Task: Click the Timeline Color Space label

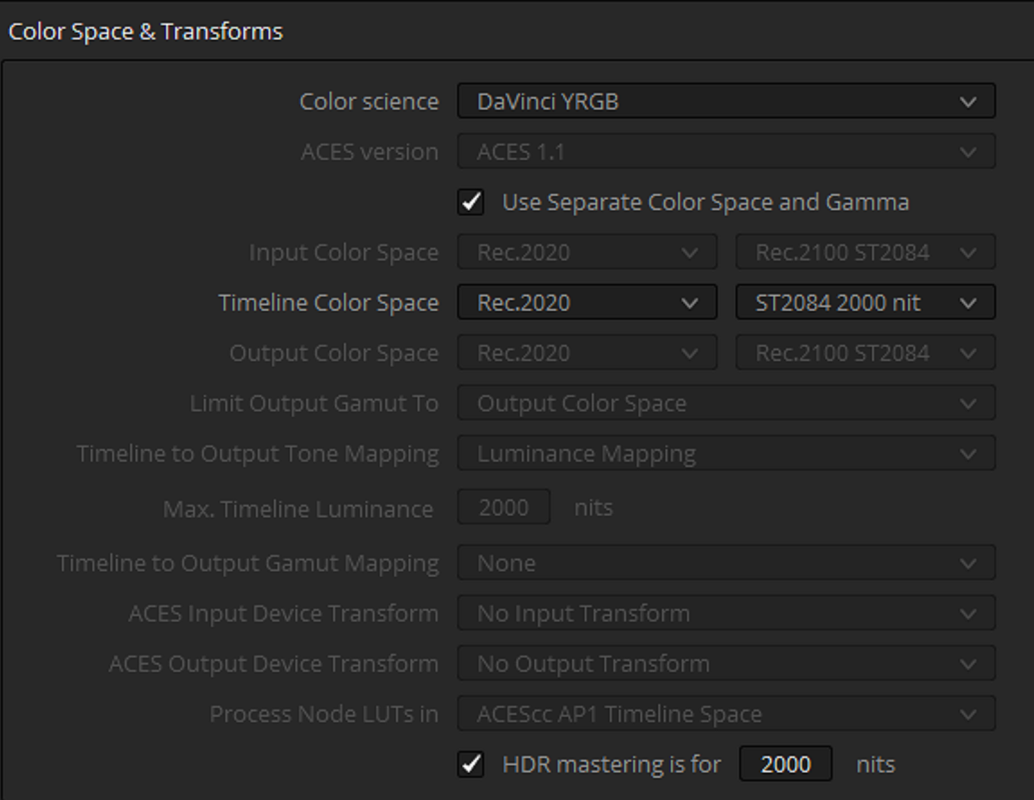Action: pyautogui.click(x=328, y=303)
